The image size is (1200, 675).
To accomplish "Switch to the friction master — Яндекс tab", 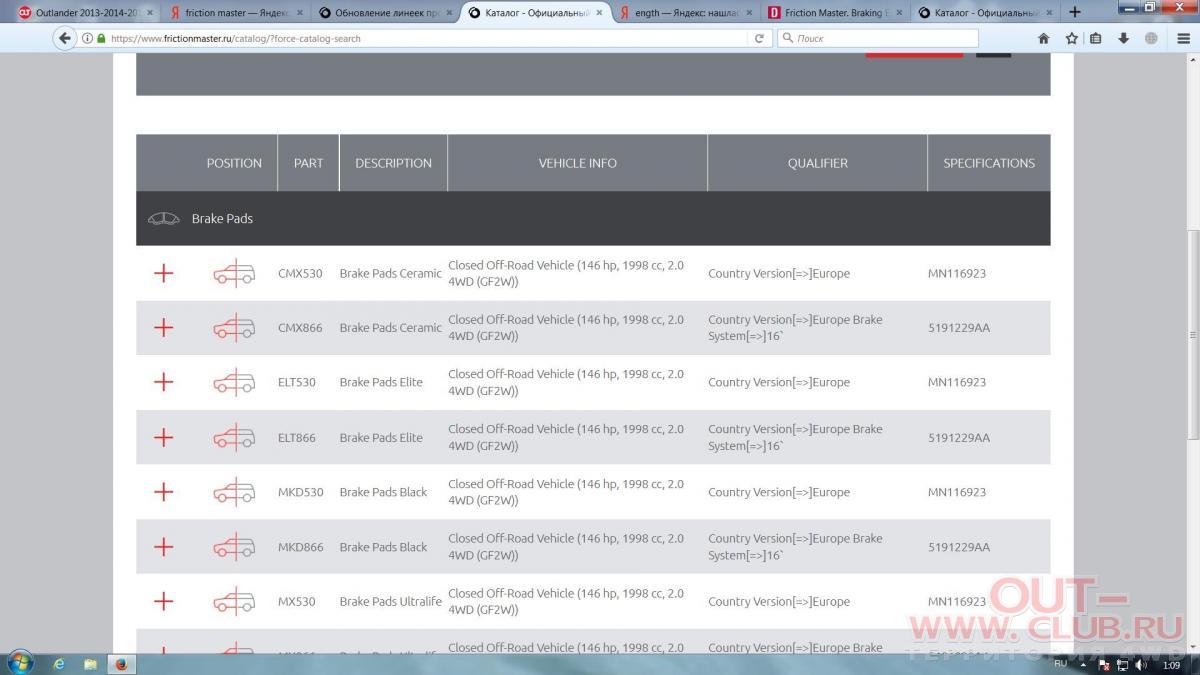I will pos(236,12).
